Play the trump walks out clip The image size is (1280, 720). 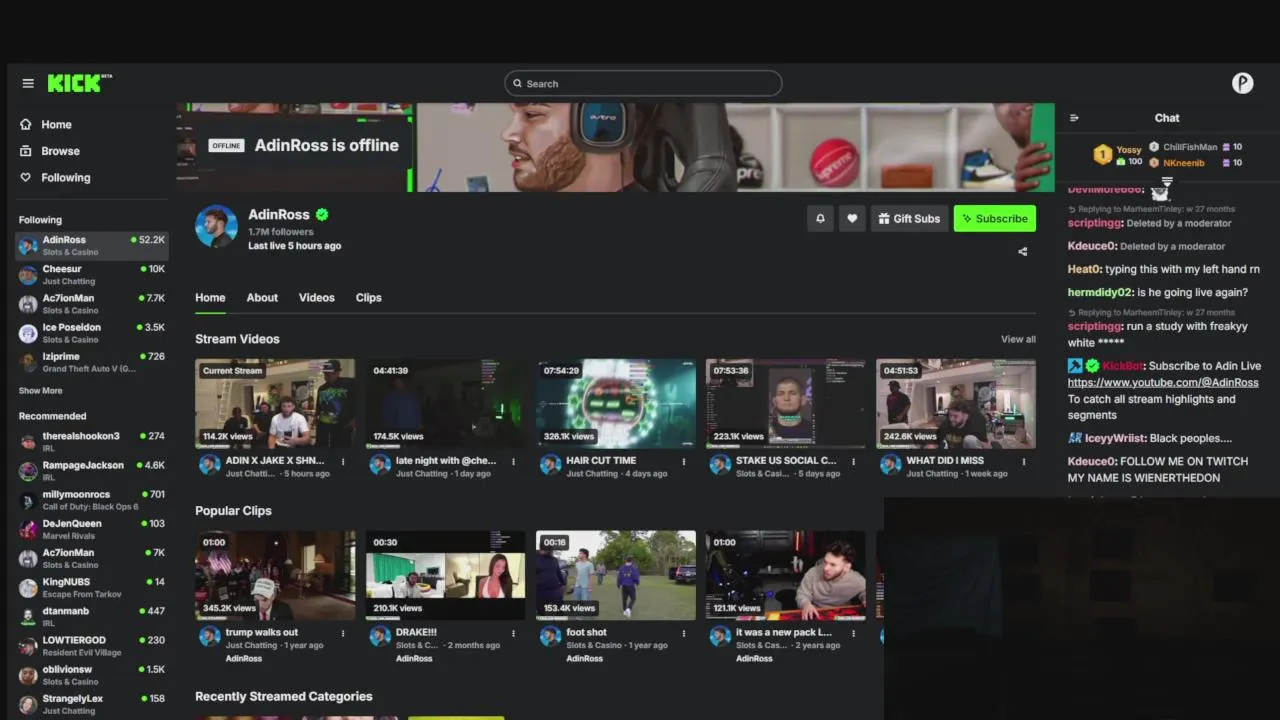[x=275, y=575]
